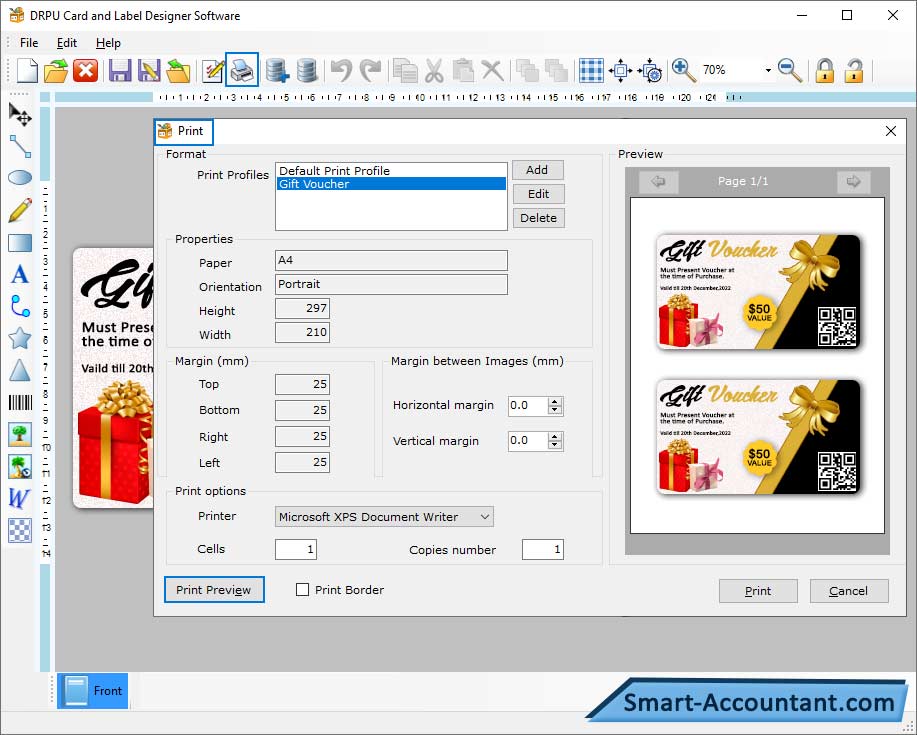Click Delete print profile button
The width and height of the screenshot is (917, 735).
point(538,218)
